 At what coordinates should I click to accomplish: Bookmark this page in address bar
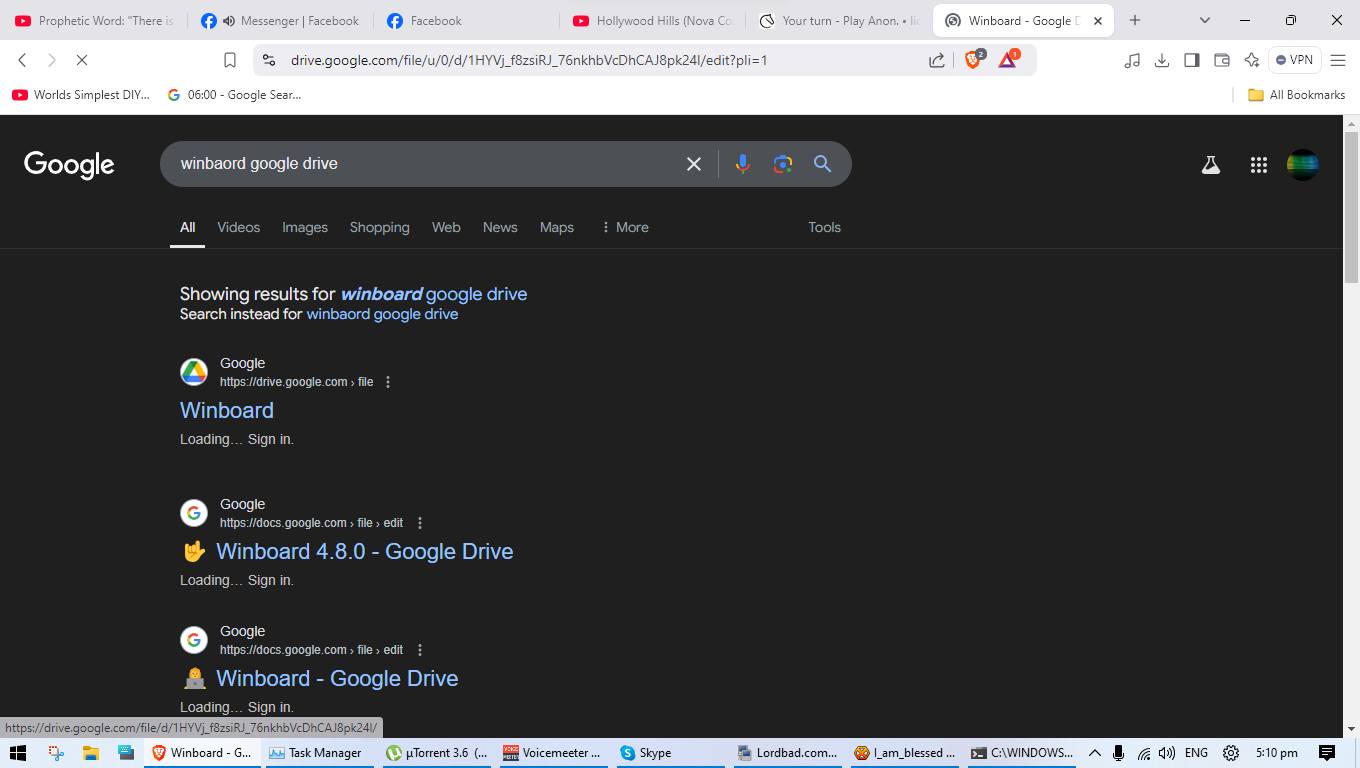pyautogui.click(x=229, y=60)
